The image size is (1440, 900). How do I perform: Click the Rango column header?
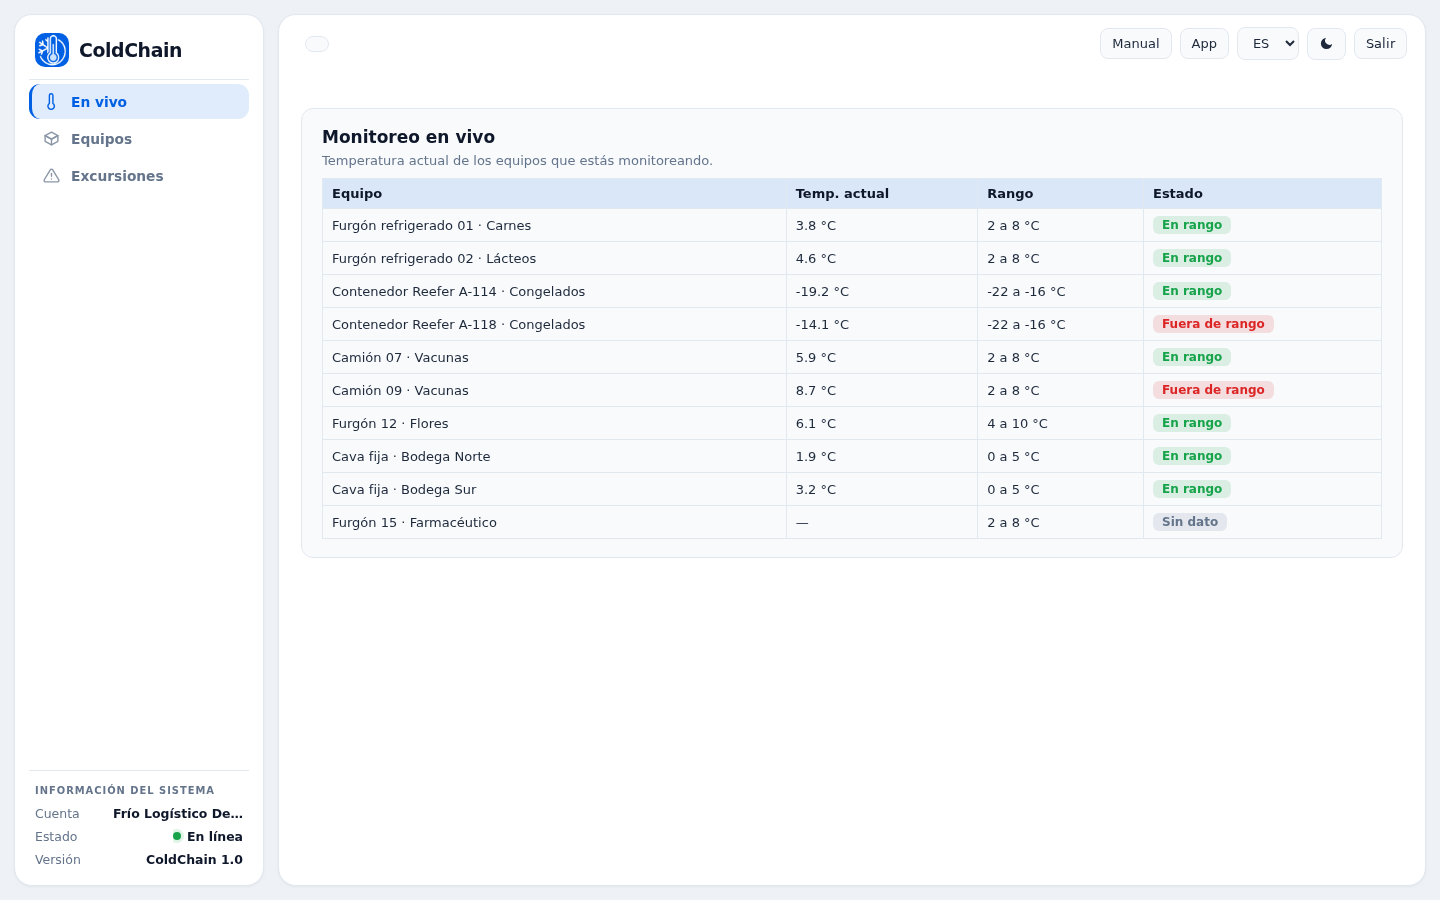1060,194
